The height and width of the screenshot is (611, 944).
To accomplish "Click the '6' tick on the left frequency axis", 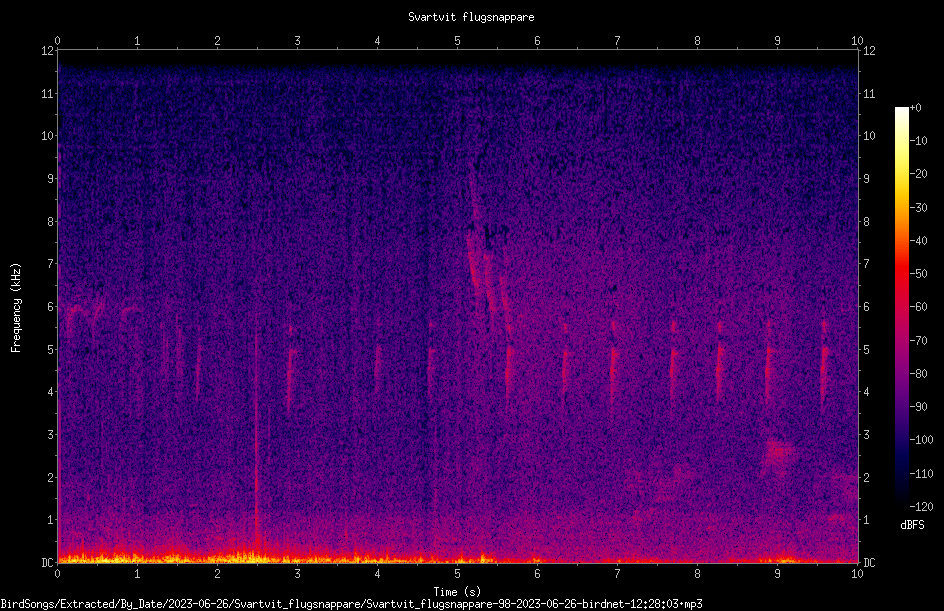I will [51, 306].
